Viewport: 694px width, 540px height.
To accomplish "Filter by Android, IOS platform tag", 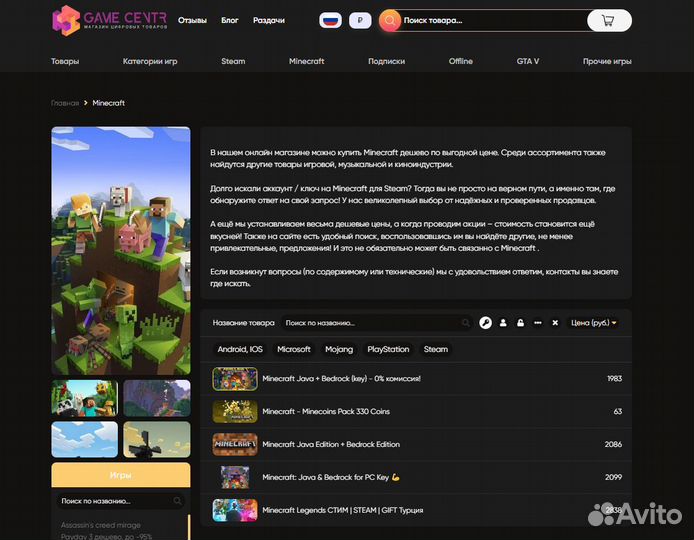I will [x=240, y=349].
